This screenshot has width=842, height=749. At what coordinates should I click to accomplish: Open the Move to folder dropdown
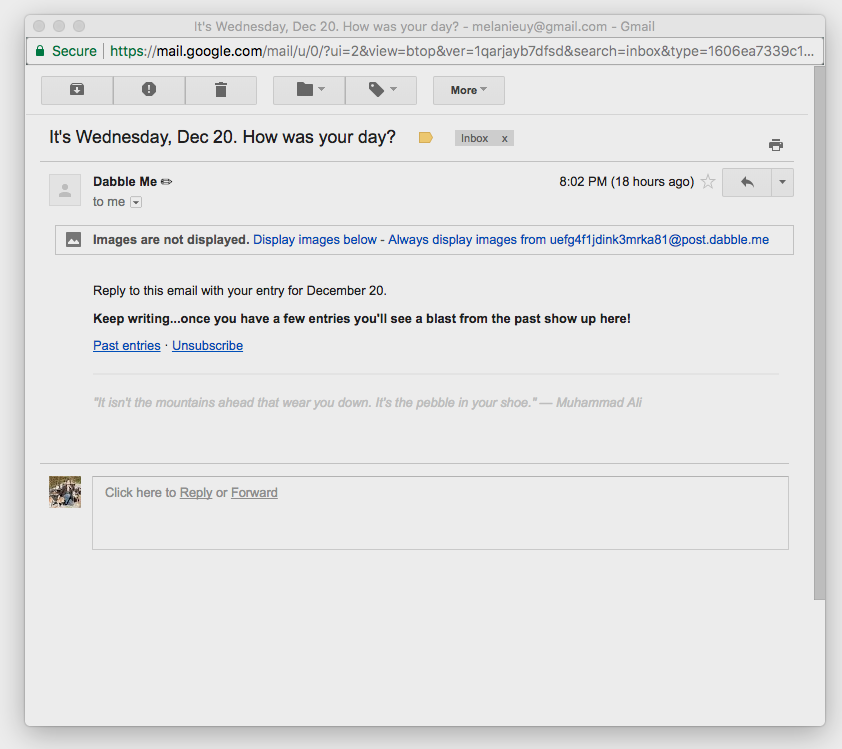(309, 90)
